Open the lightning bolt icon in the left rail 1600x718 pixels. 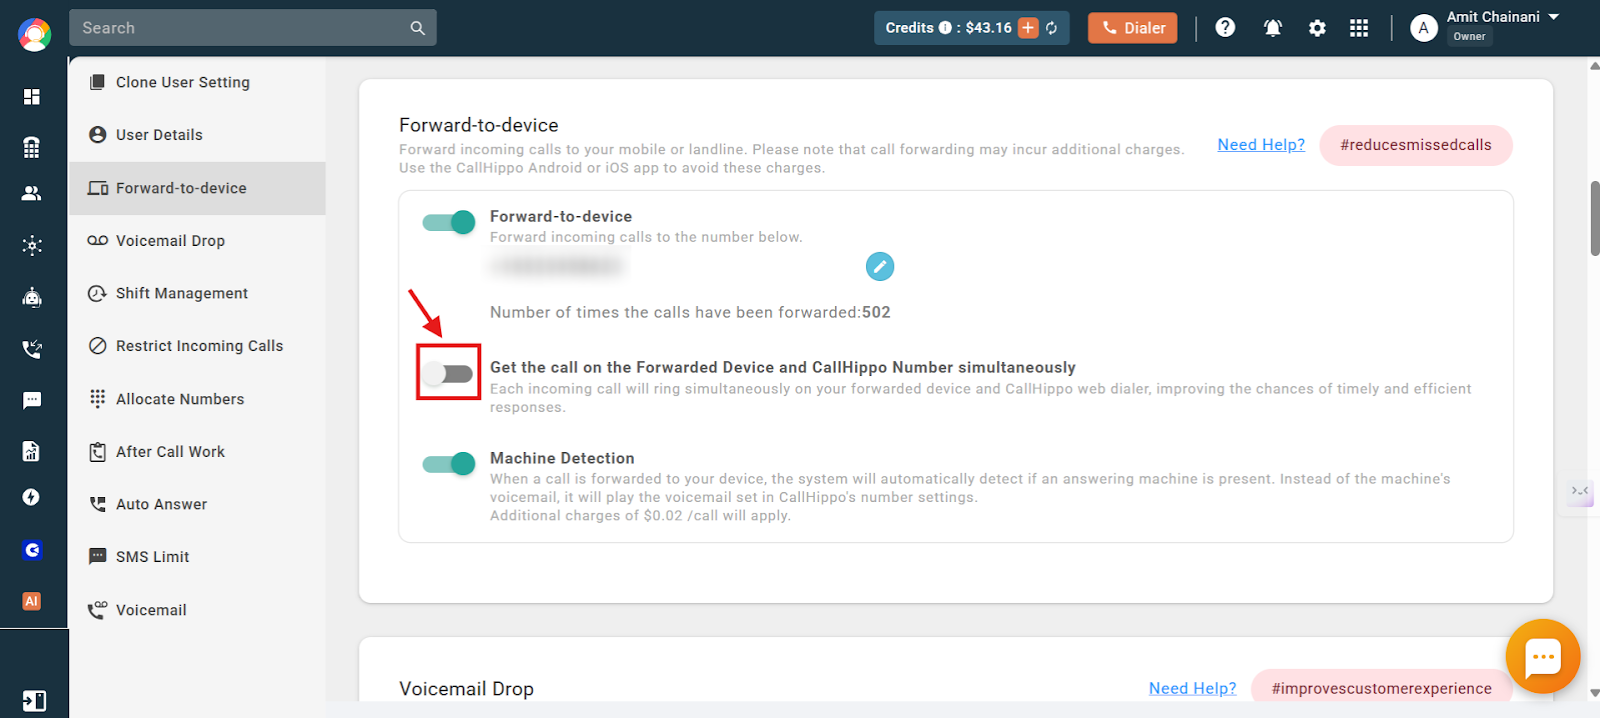[32, 497]
